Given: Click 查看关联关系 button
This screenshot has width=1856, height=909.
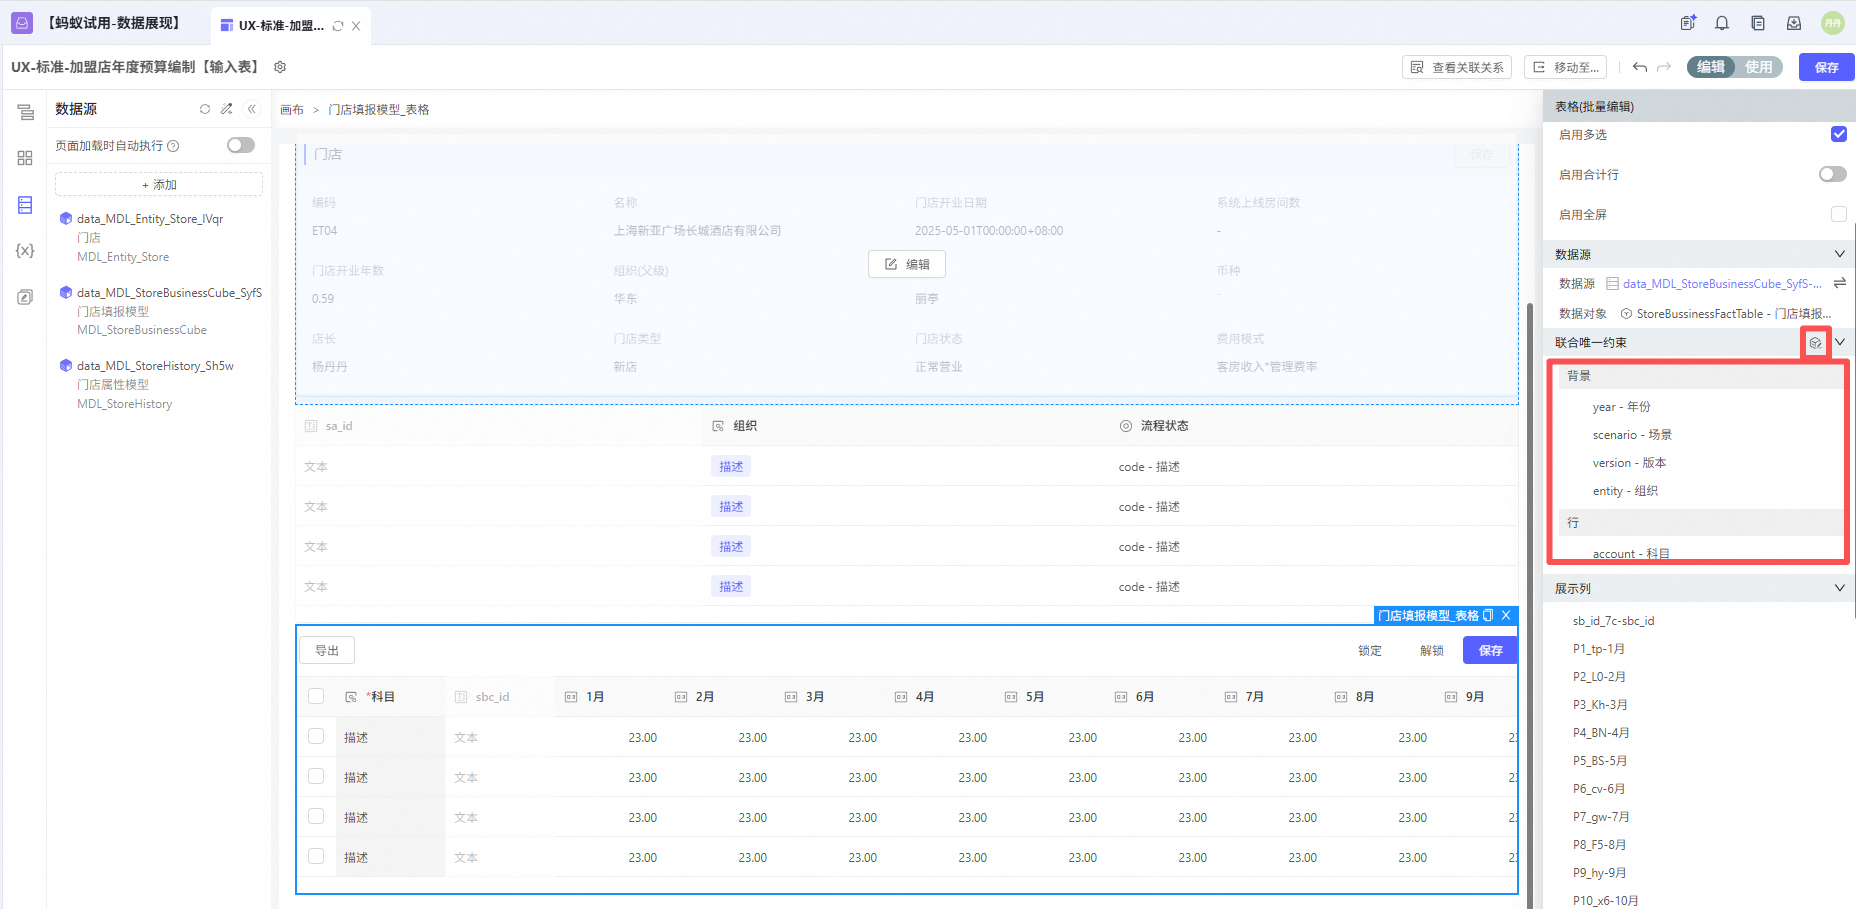Looking at the screenshot, I should (1457, 67).
